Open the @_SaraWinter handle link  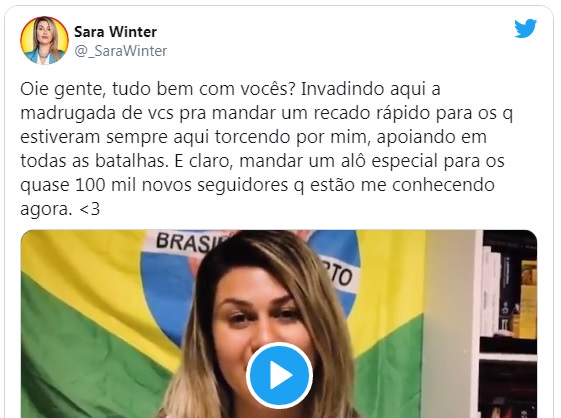coord(121,51)
